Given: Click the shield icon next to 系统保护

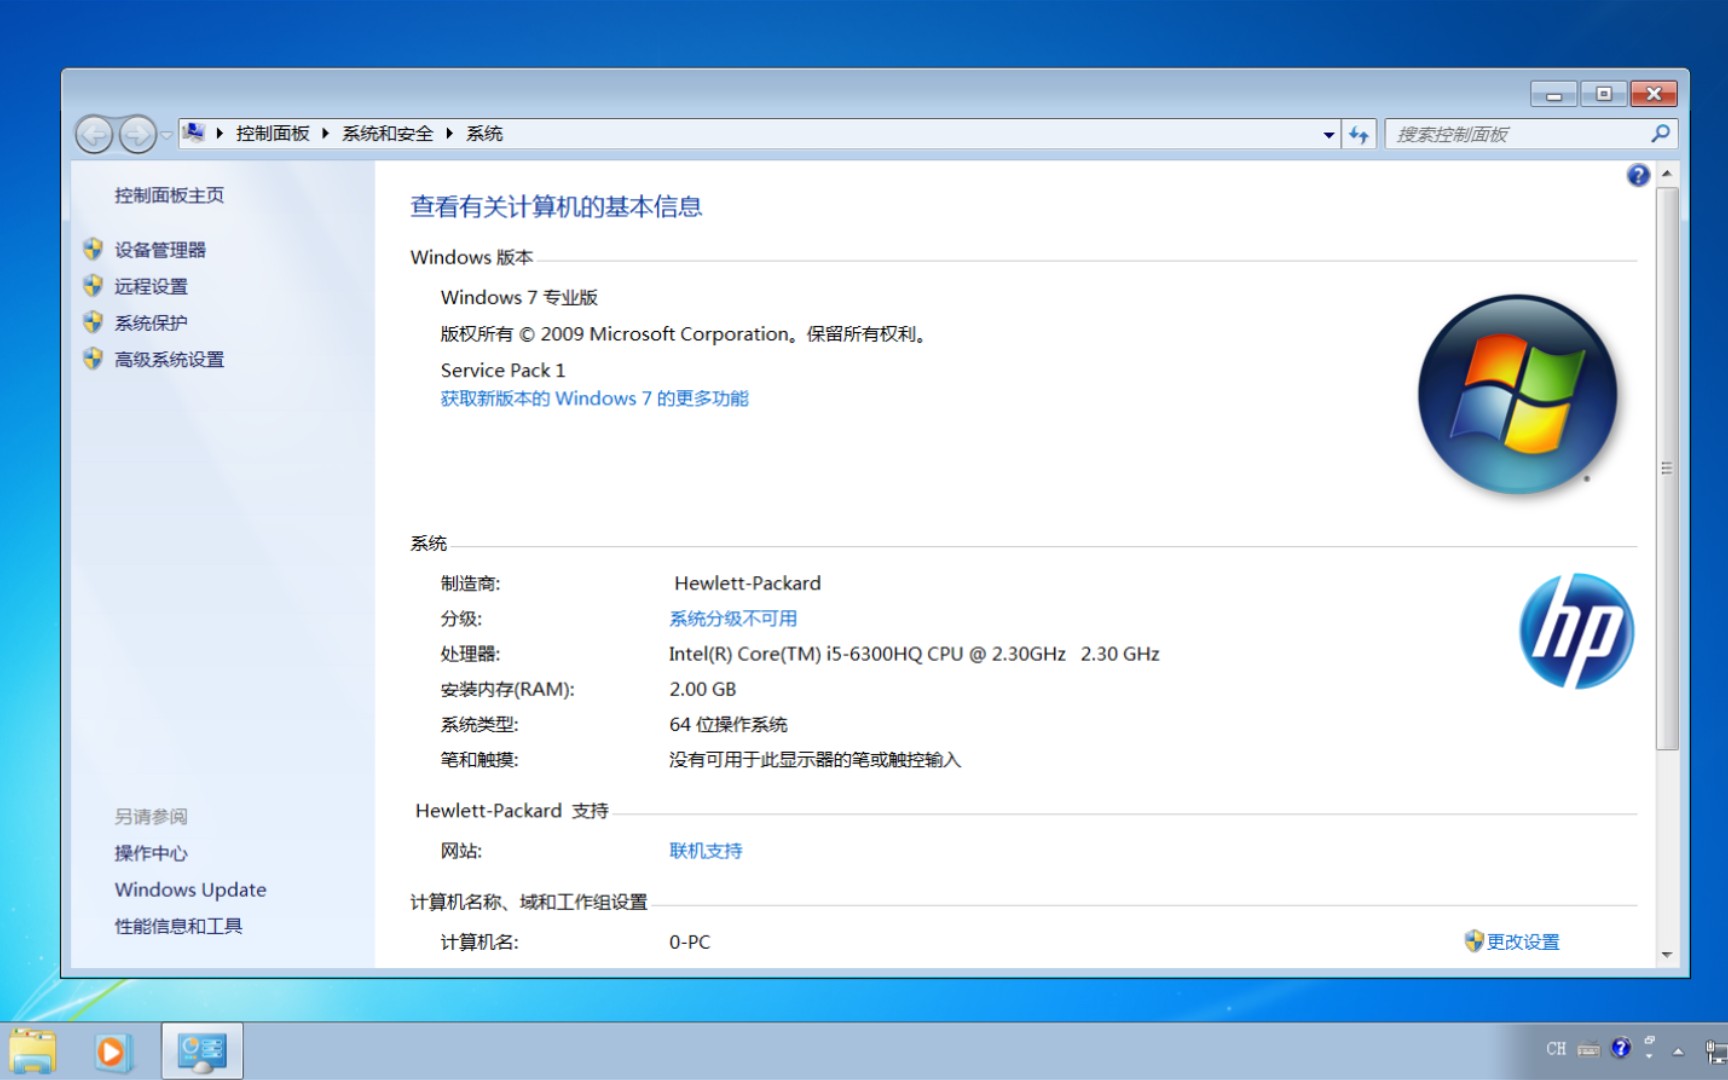Looking at the screenshot, I should pos(93,321).
